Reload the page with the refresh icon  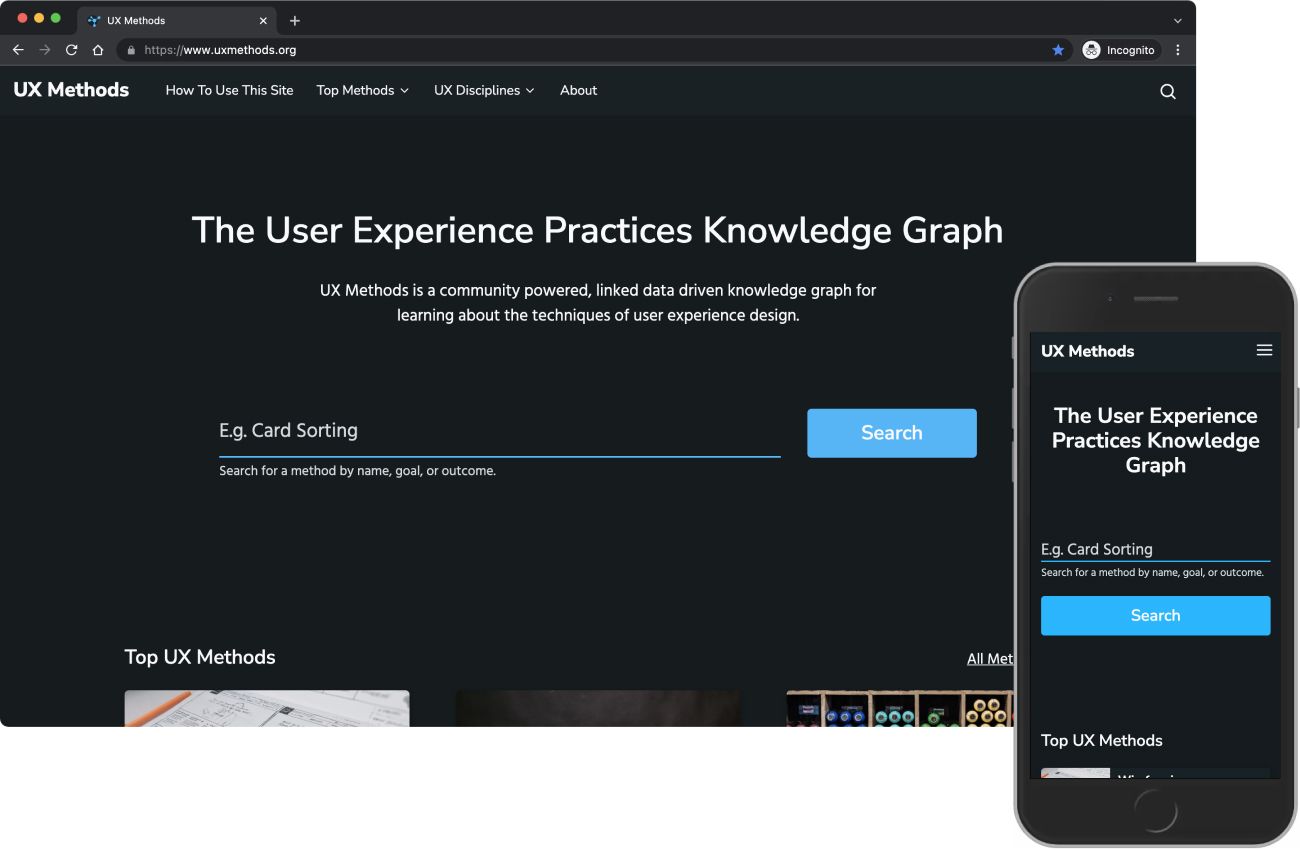[71, 50]
